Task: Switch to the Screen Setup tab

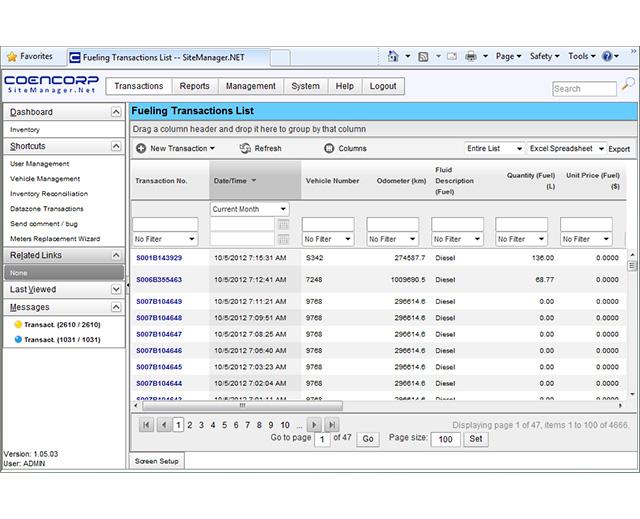Action: [x=157, y=461]
